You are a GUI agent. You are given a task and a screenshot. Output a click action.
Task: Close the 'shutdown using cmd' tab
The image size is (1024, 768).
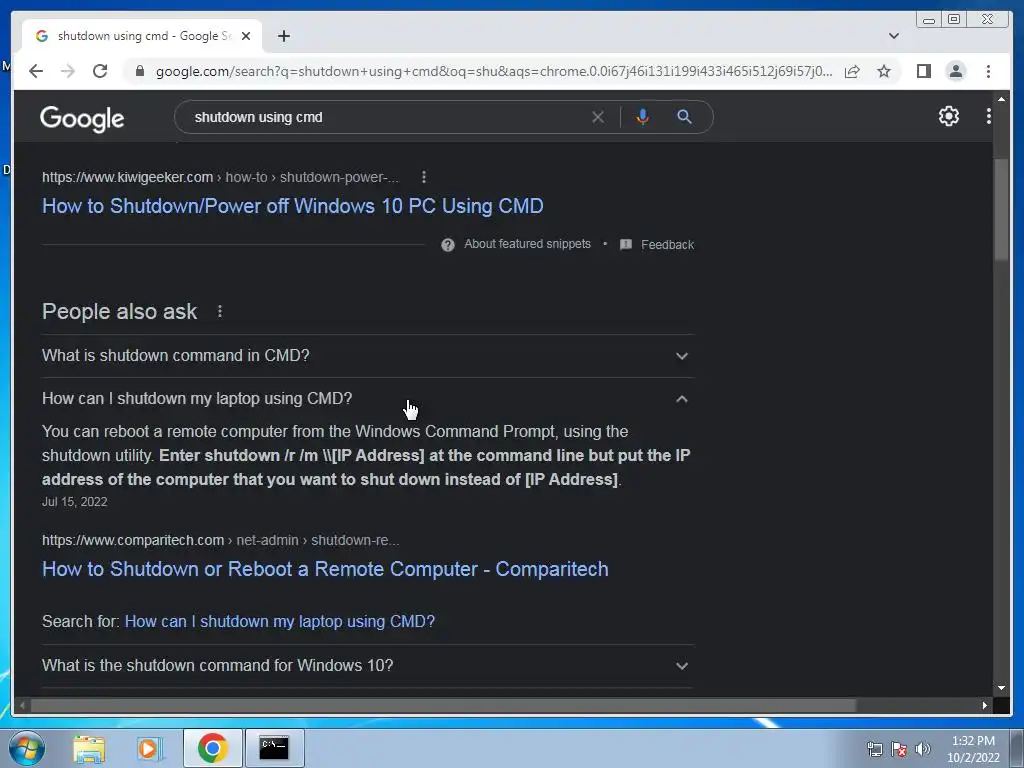(x=246, y=36)
